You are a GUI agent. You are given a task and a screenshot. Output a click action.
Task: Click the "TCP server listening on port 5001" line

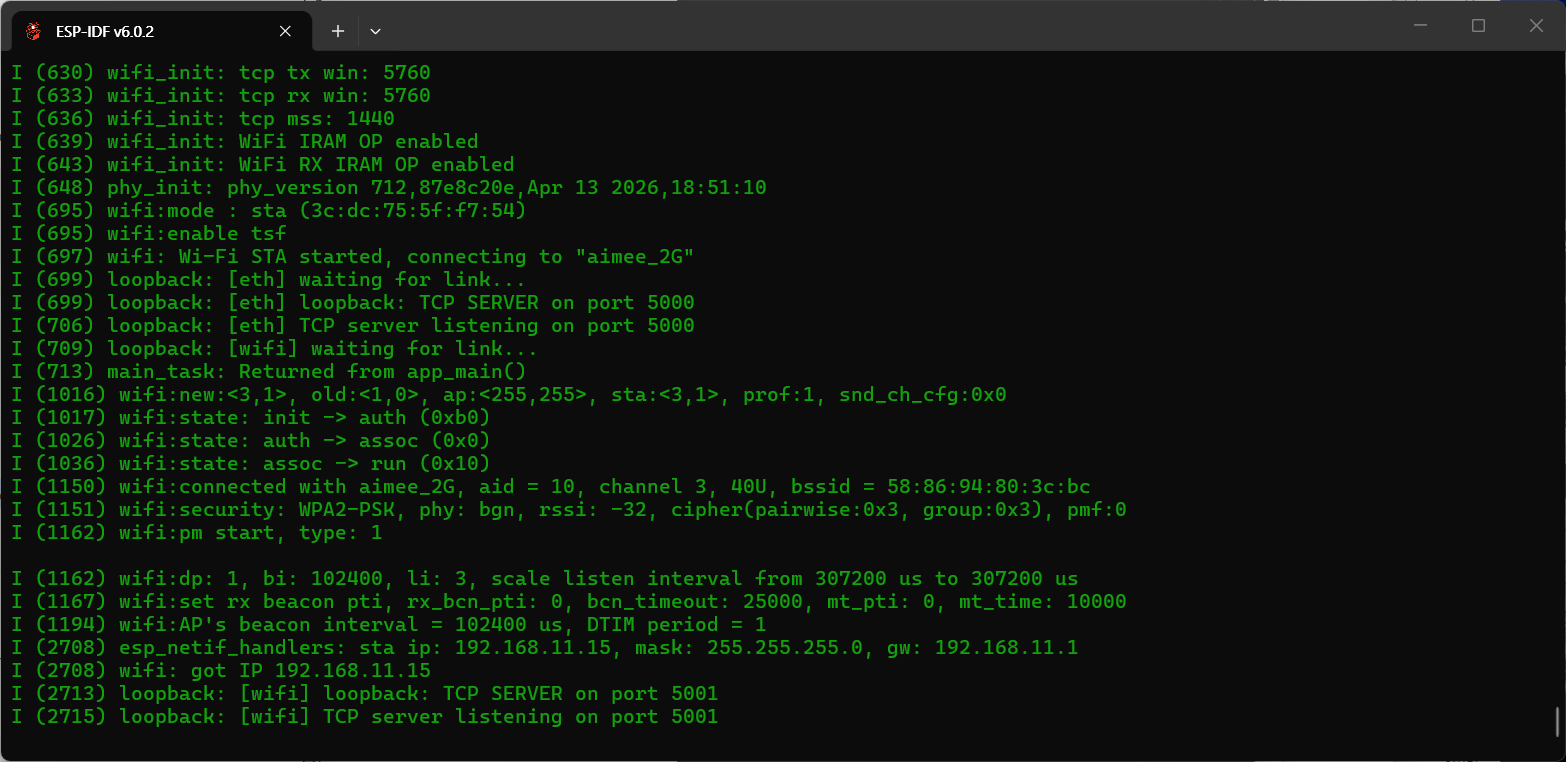click(x=365, y=716)
